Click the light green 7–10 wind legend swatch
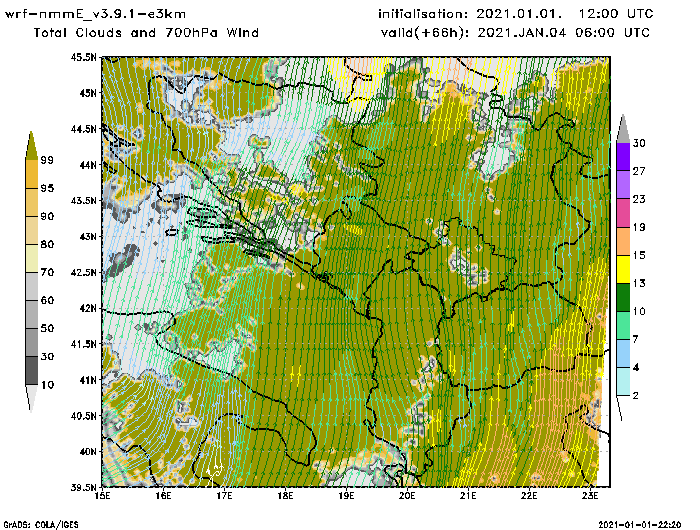 point(623,326)
